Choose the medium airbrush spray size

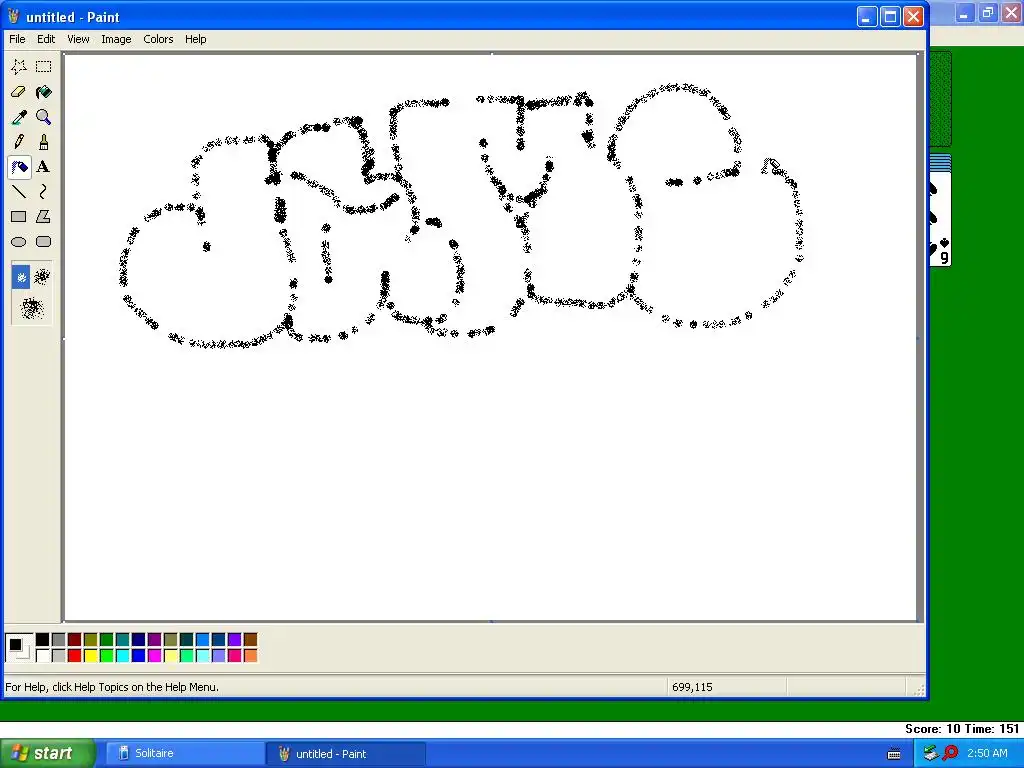(42, 278)
